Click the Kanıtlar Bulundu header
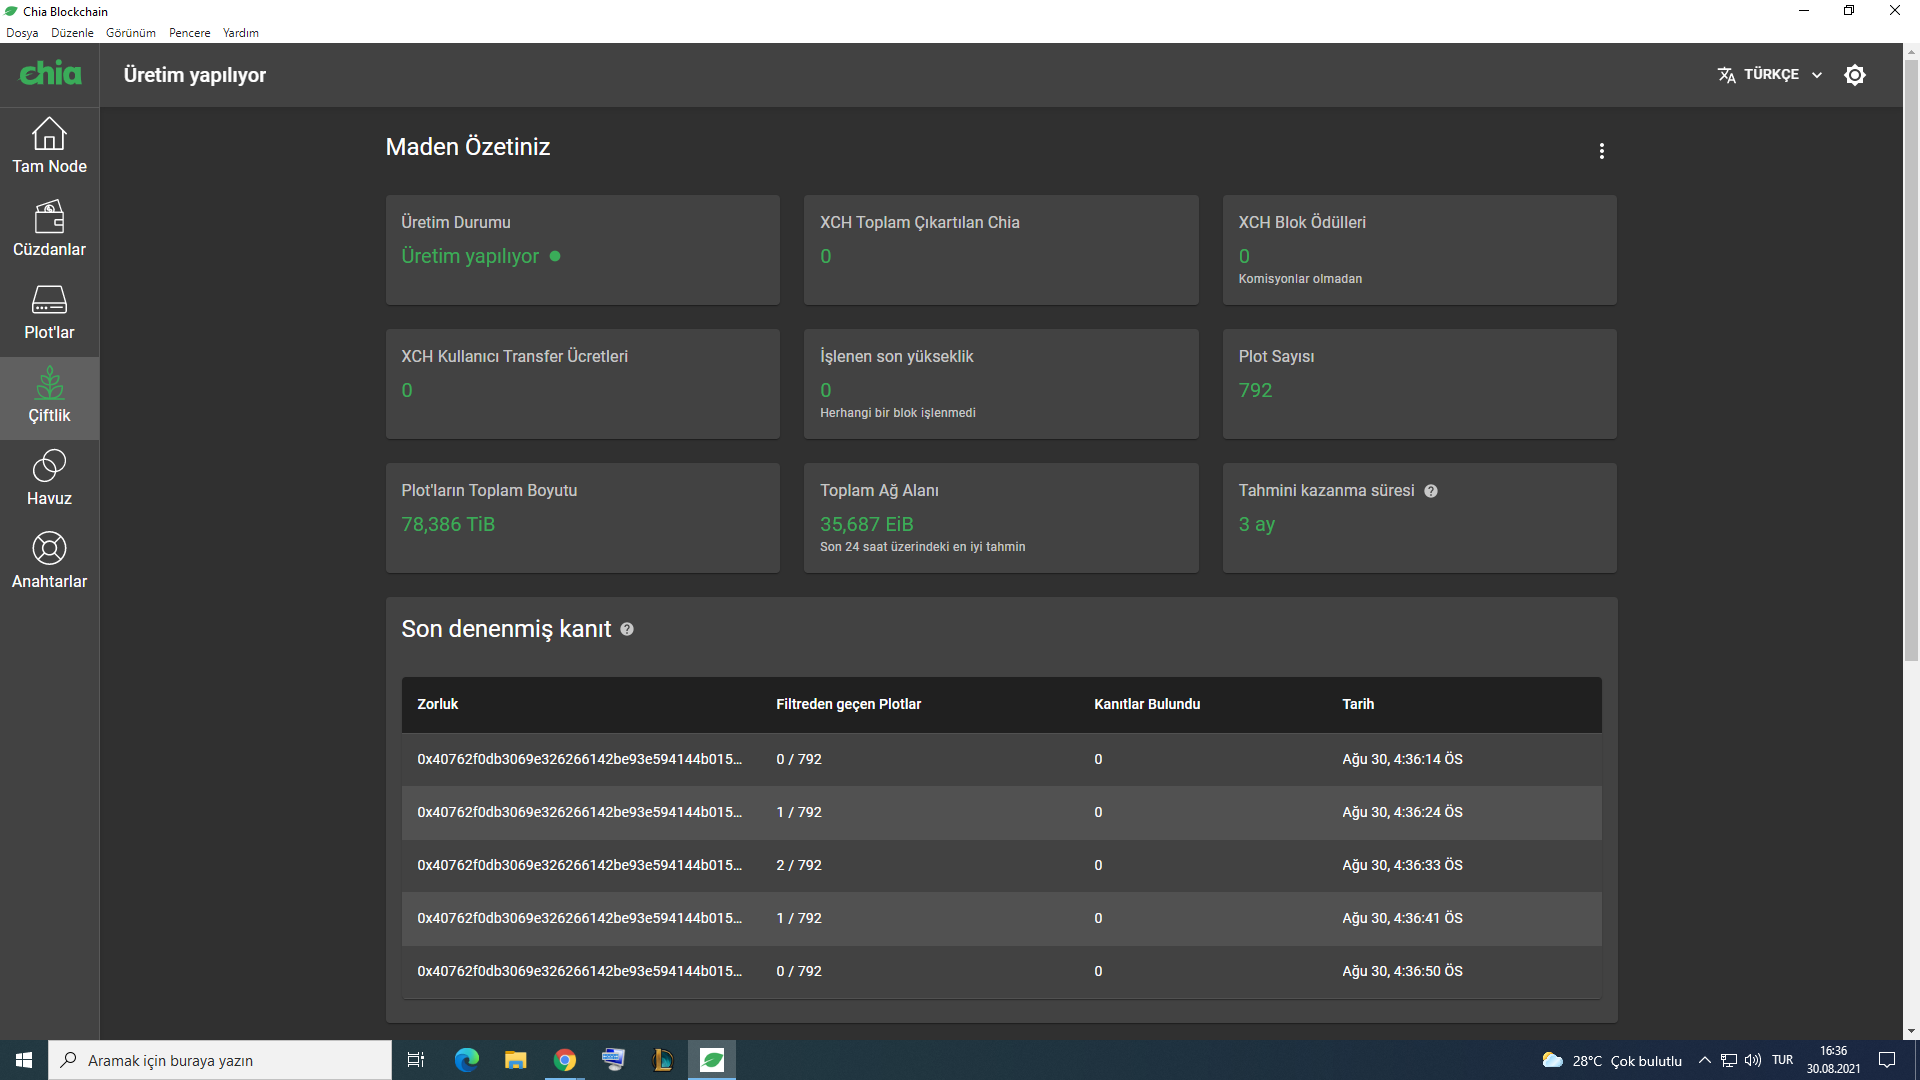Screen dimensions: 1920x1080 pyautogui.click(x=1147, y=704)
